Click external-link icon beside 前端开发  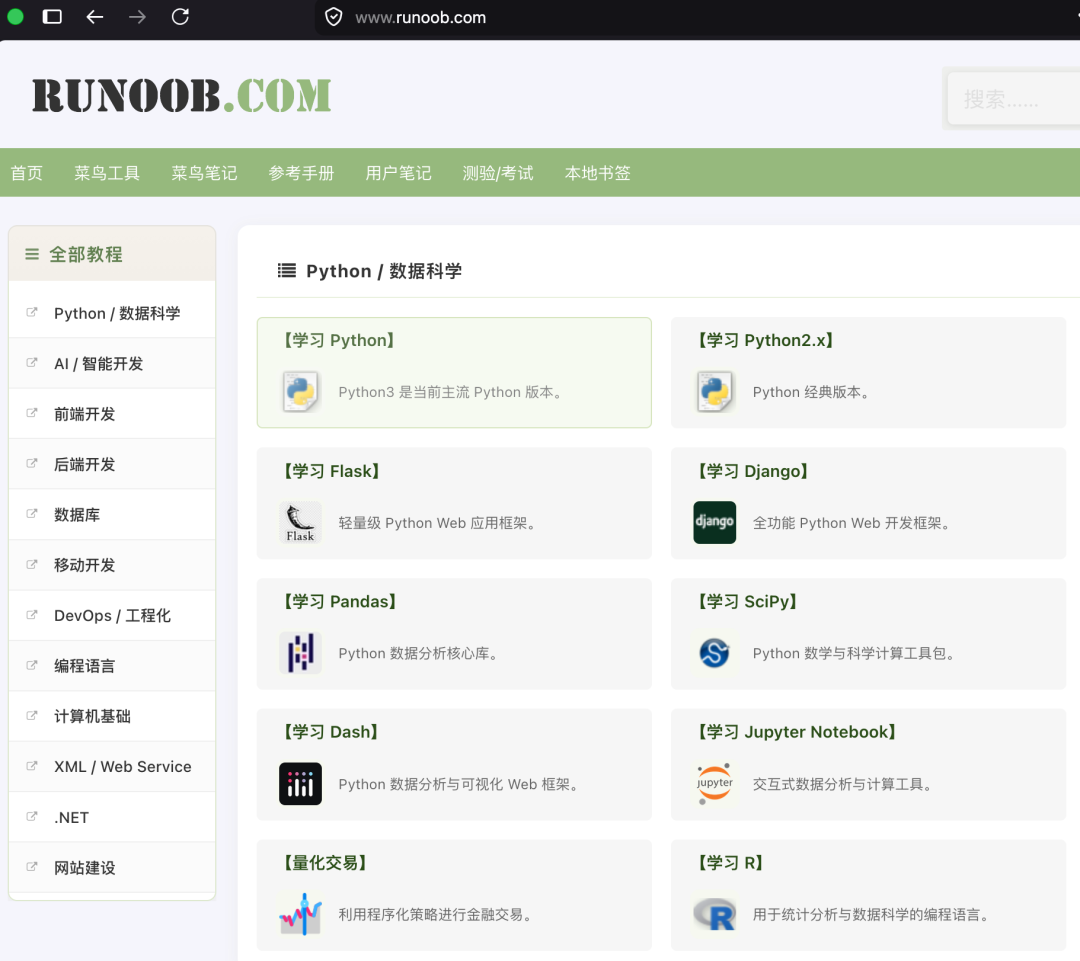(32, 413)
